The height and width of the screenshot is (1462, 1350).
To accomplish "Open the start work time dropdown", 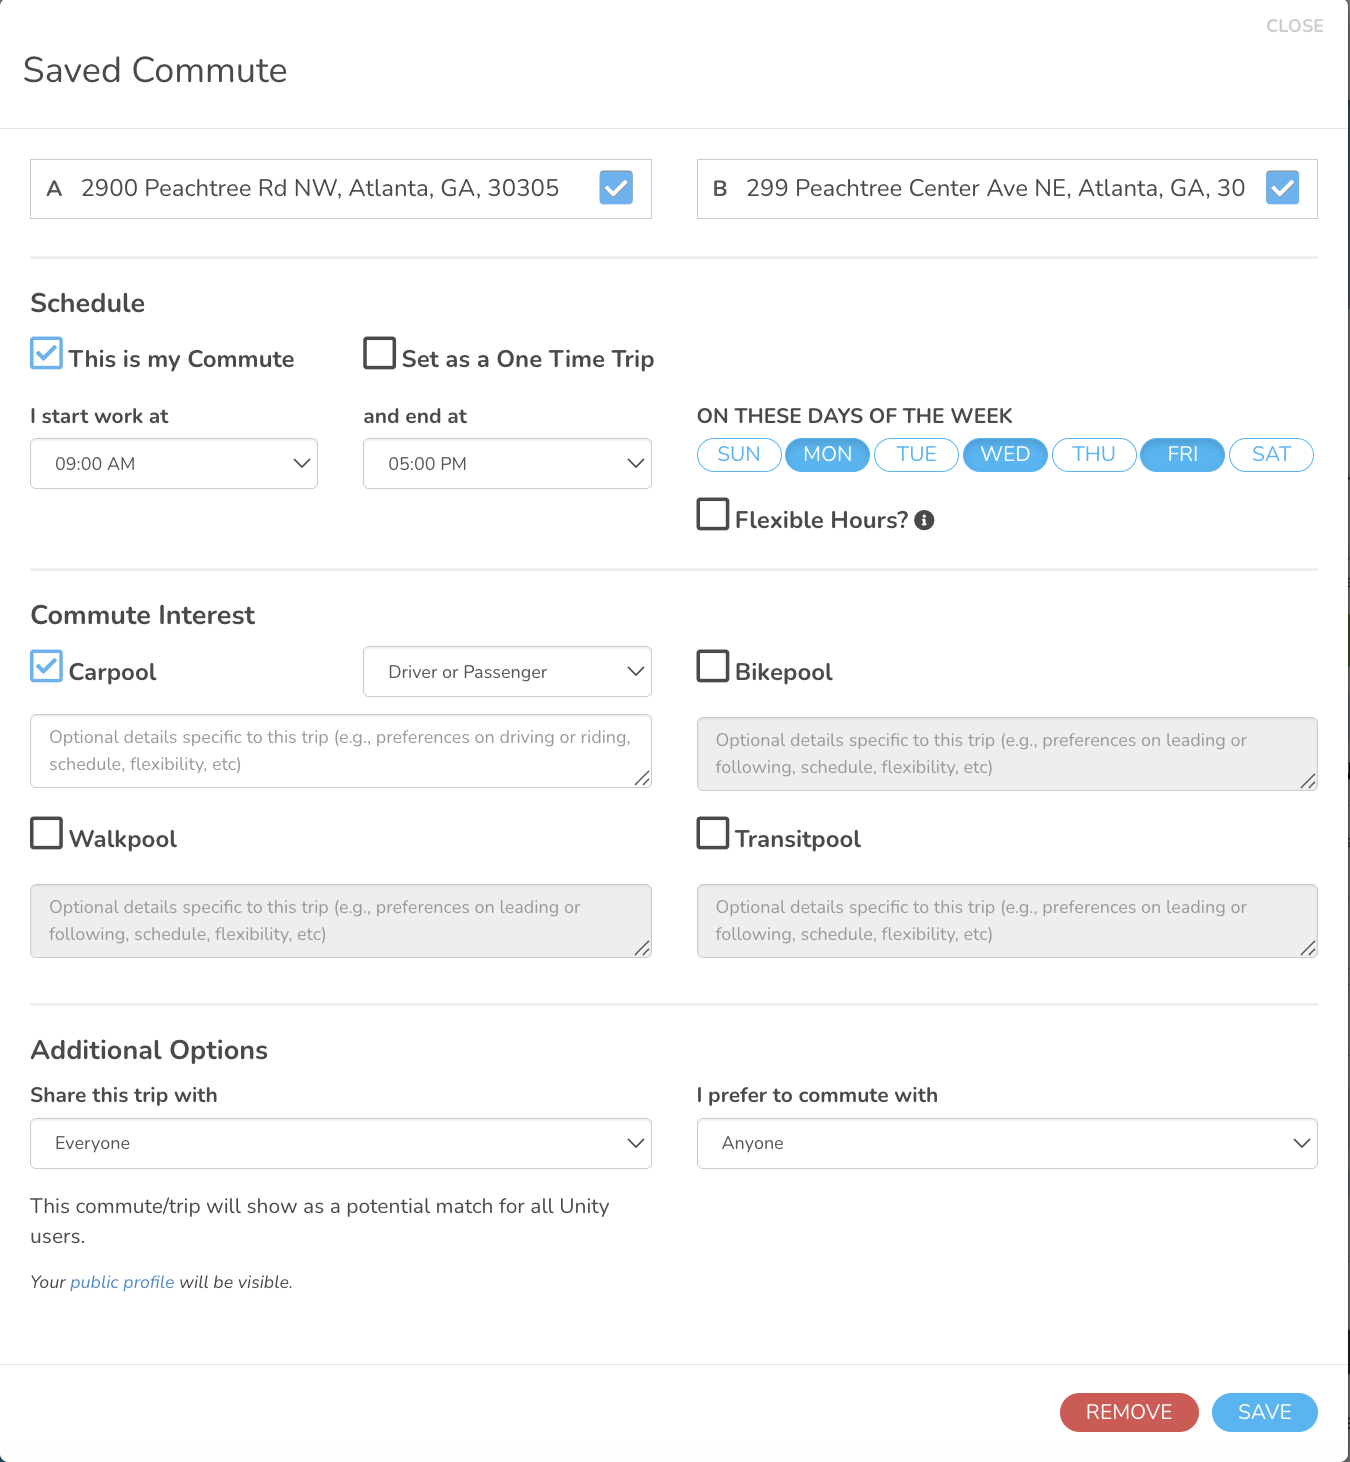I will tap(174, 464).
